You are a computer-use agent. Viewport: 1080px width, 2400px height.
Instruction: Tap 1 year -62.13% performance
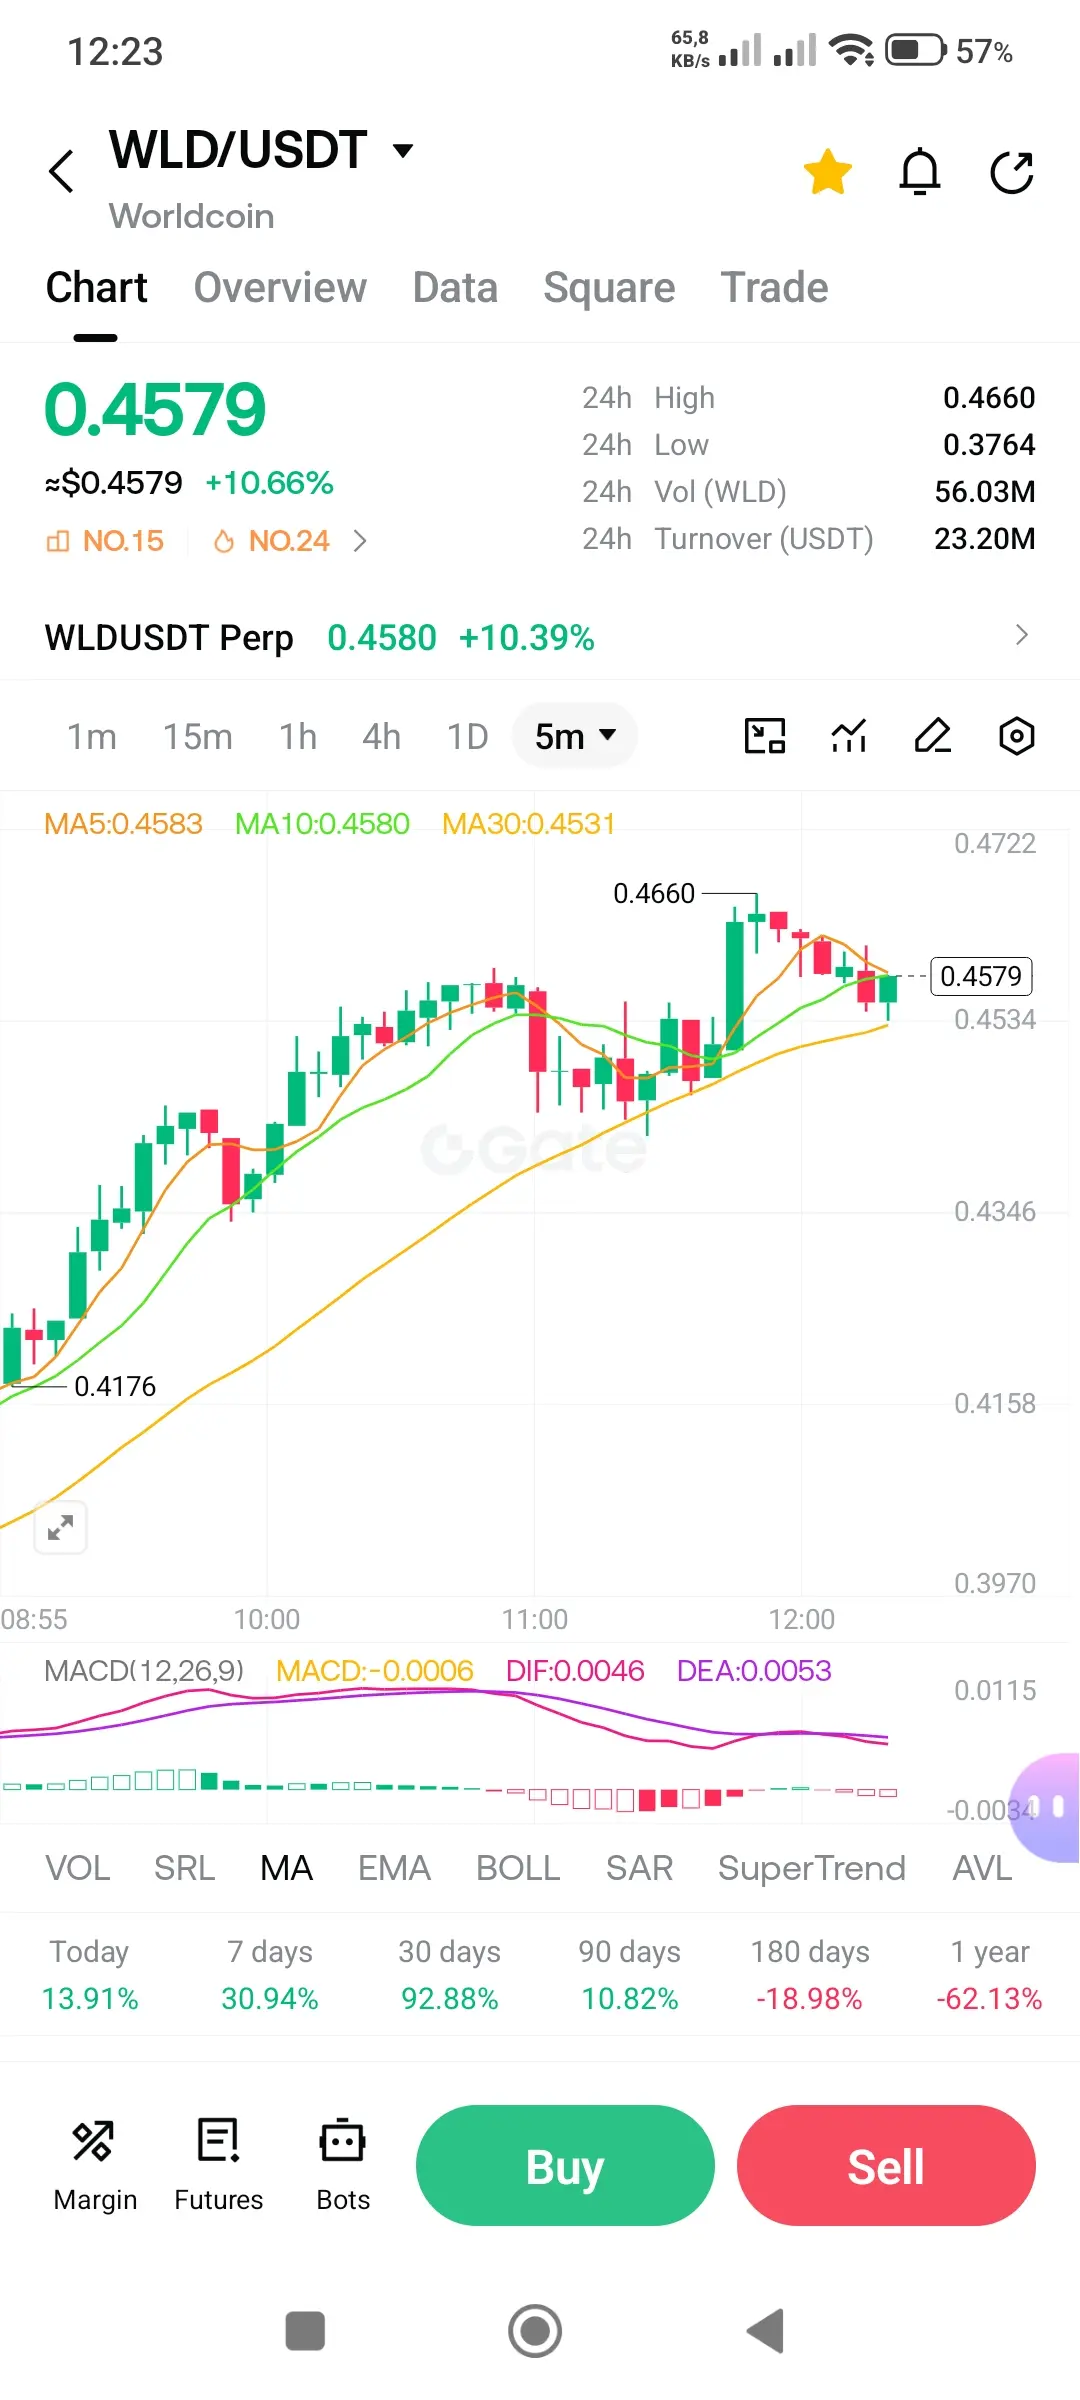[x=990, y=1975]
